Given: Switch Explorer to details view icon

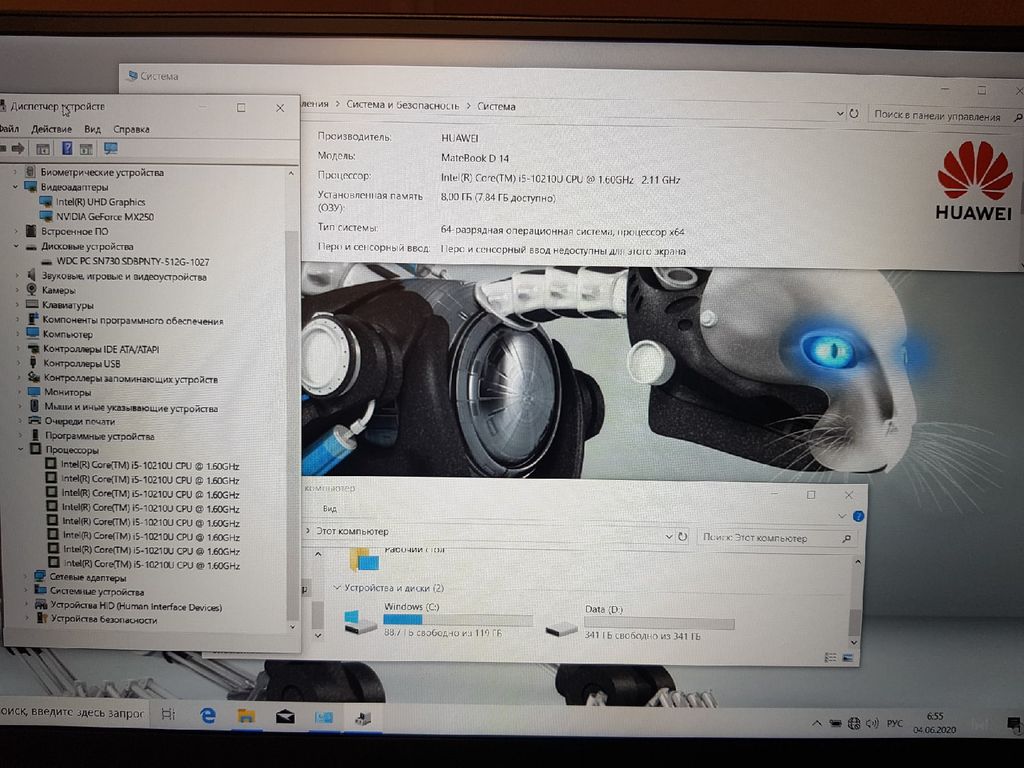Looking at the screenshot, I should [x=831, y=657].
